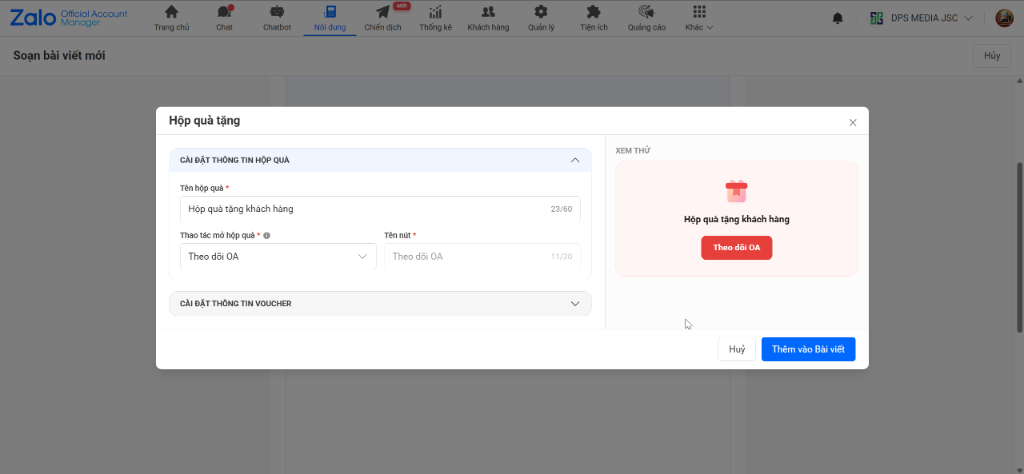Click Thêm vào Bài viết button
Screen dimensions: 1024x474
pyautogui.click(x=808, y=349)
